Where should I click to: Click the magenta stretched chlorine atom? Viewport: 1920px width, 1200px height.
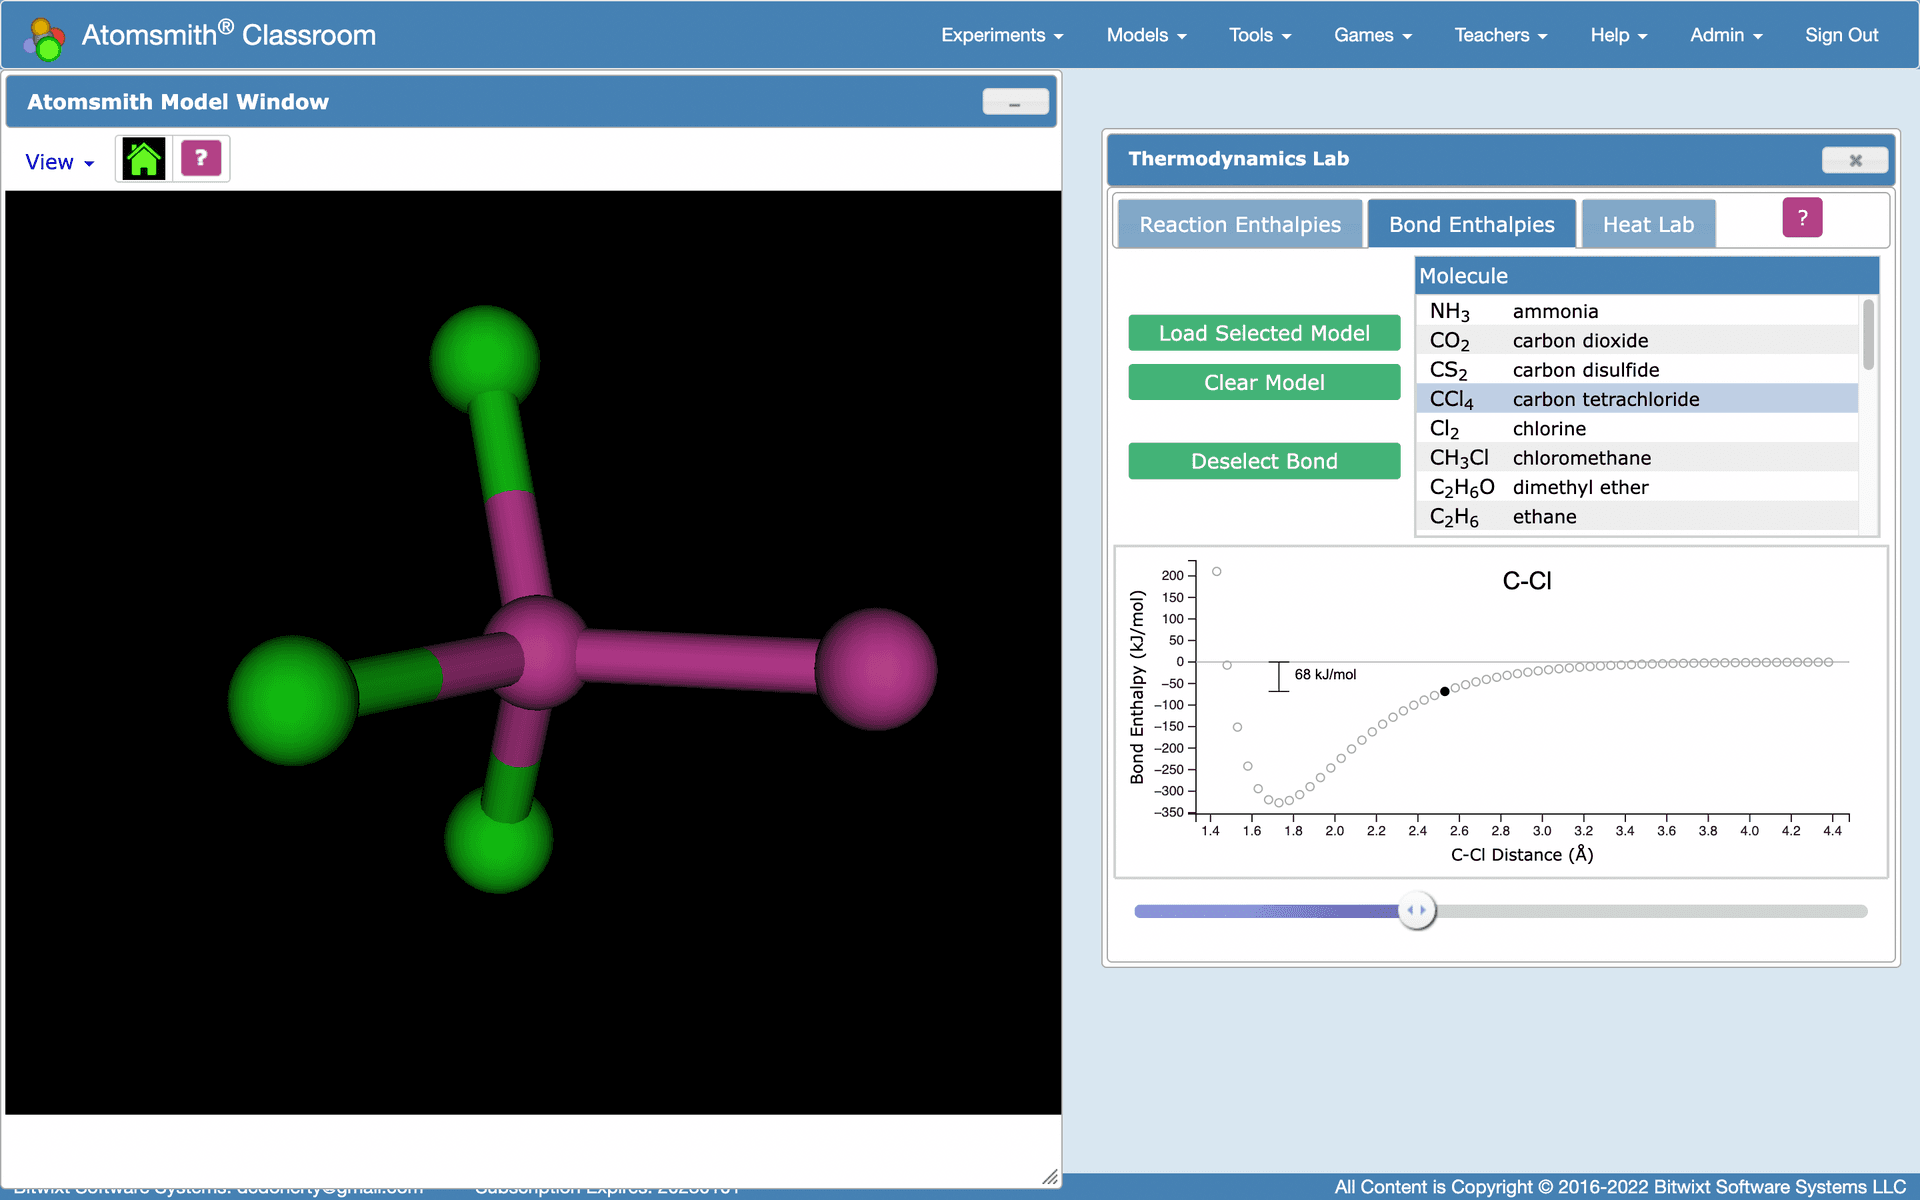tap(876, 669)
